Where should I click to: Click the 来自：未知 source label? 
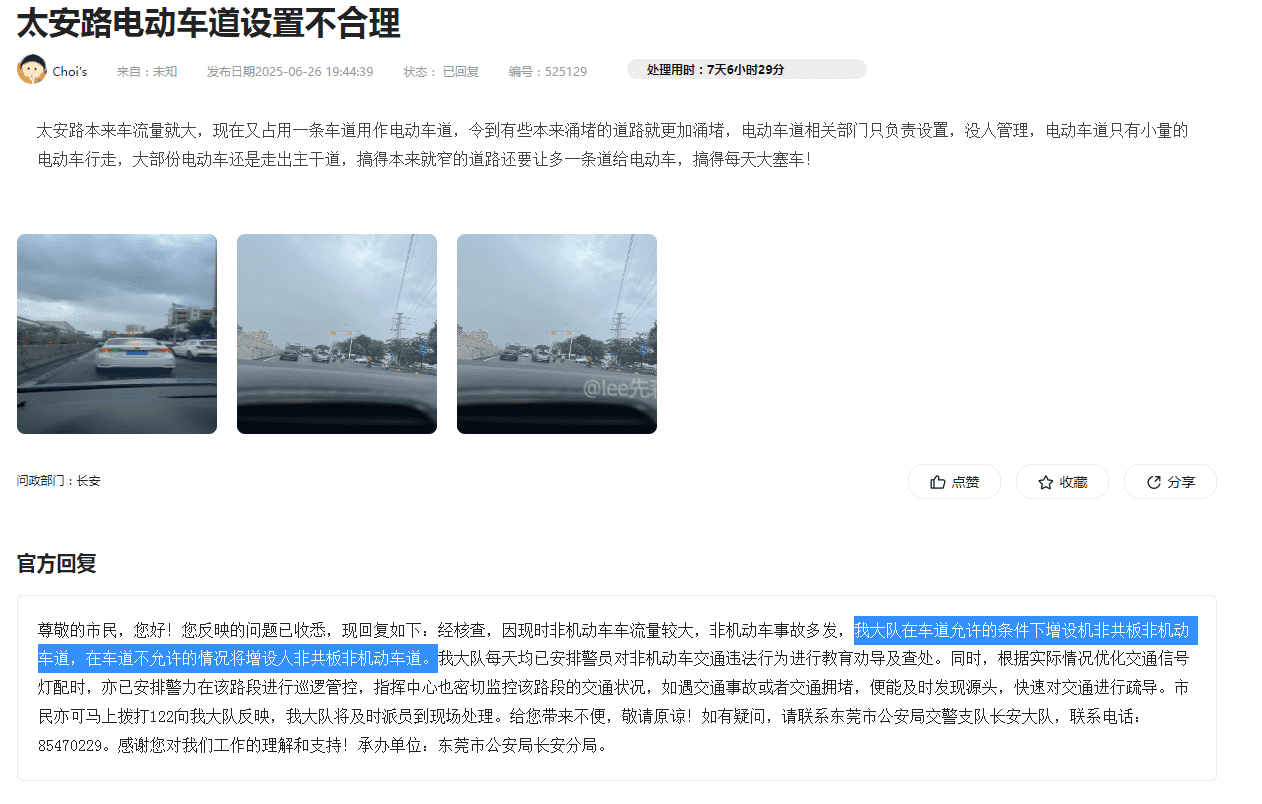[147, 71]
